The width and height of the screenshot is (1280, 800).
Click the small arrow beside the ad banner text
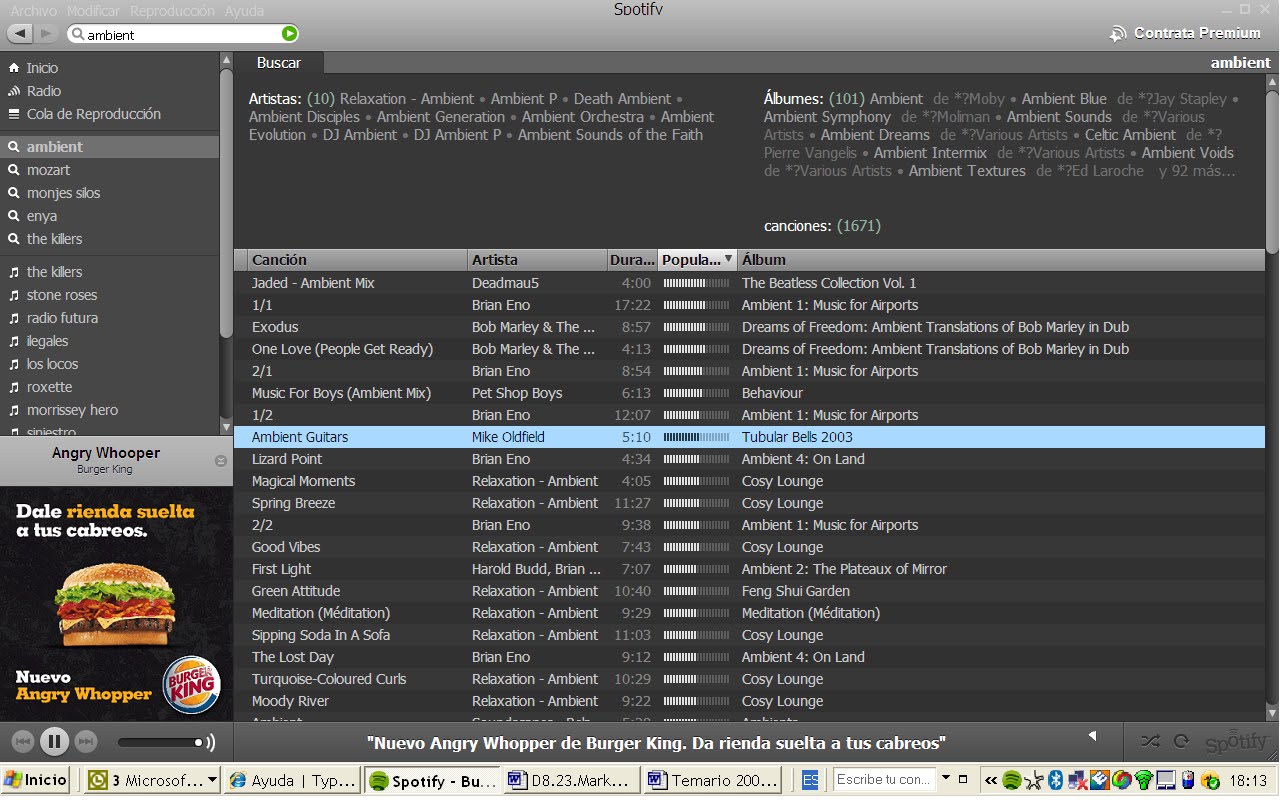pos(1092,736)
